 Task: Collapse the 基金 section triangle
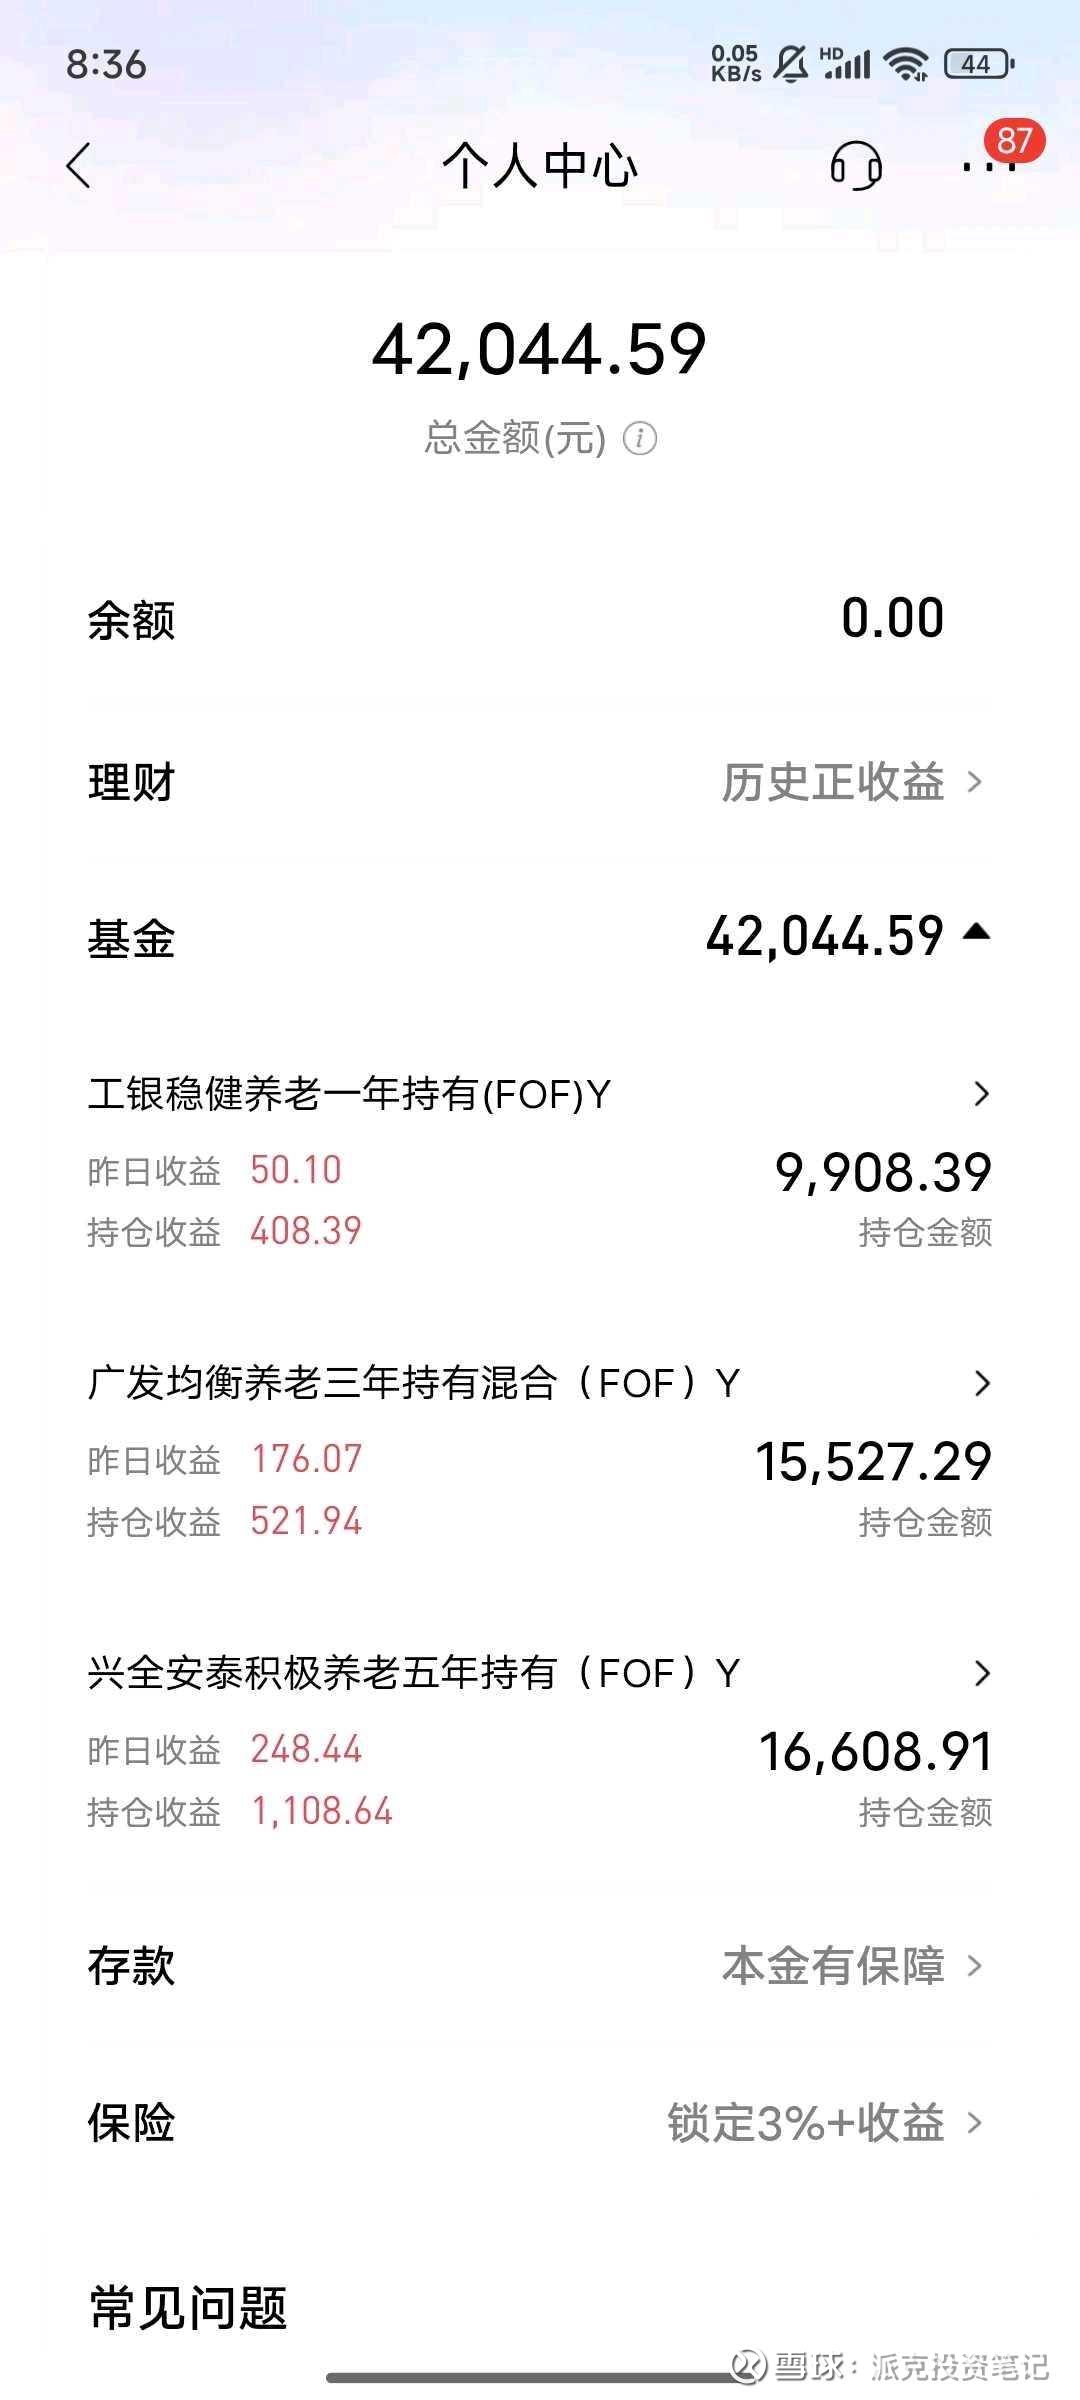pos(976,933)
